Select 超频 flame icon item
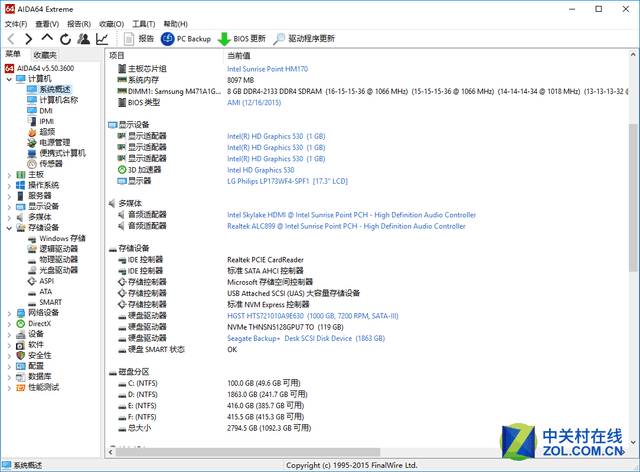640x472 pixels. pos(32,132)
